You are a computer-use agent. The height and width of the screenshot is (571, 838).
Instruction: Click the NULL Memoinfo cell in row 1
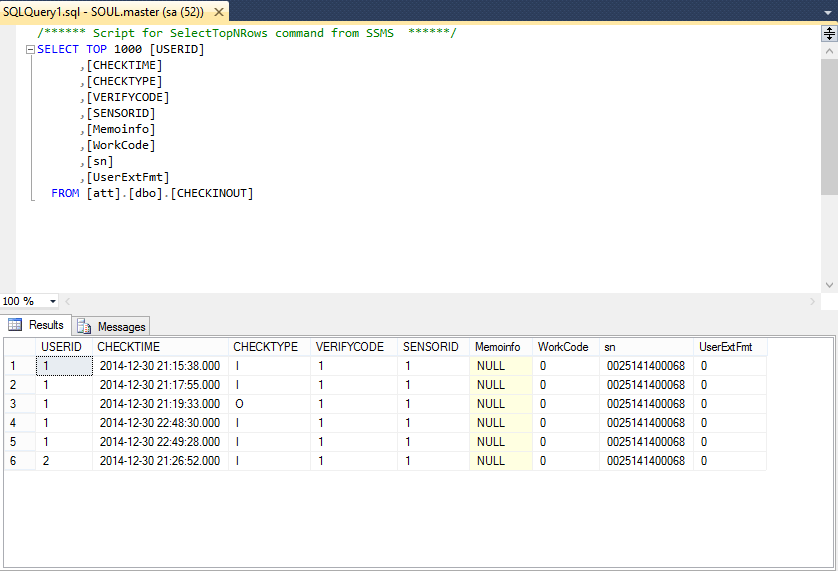click(501, 366)
